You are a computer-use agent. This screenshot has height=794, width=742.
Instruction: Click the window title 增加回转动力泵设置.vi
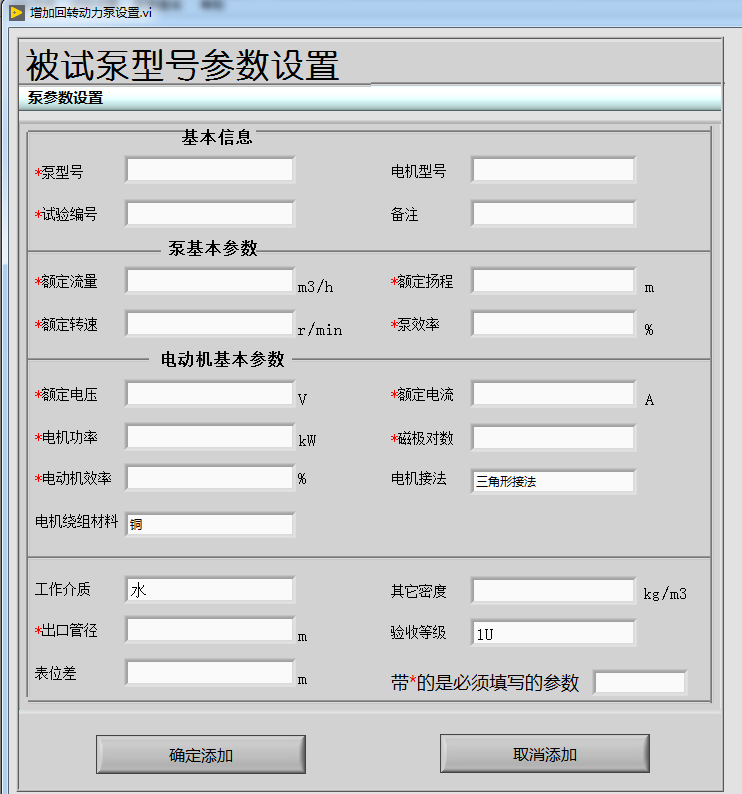(91, 13)
